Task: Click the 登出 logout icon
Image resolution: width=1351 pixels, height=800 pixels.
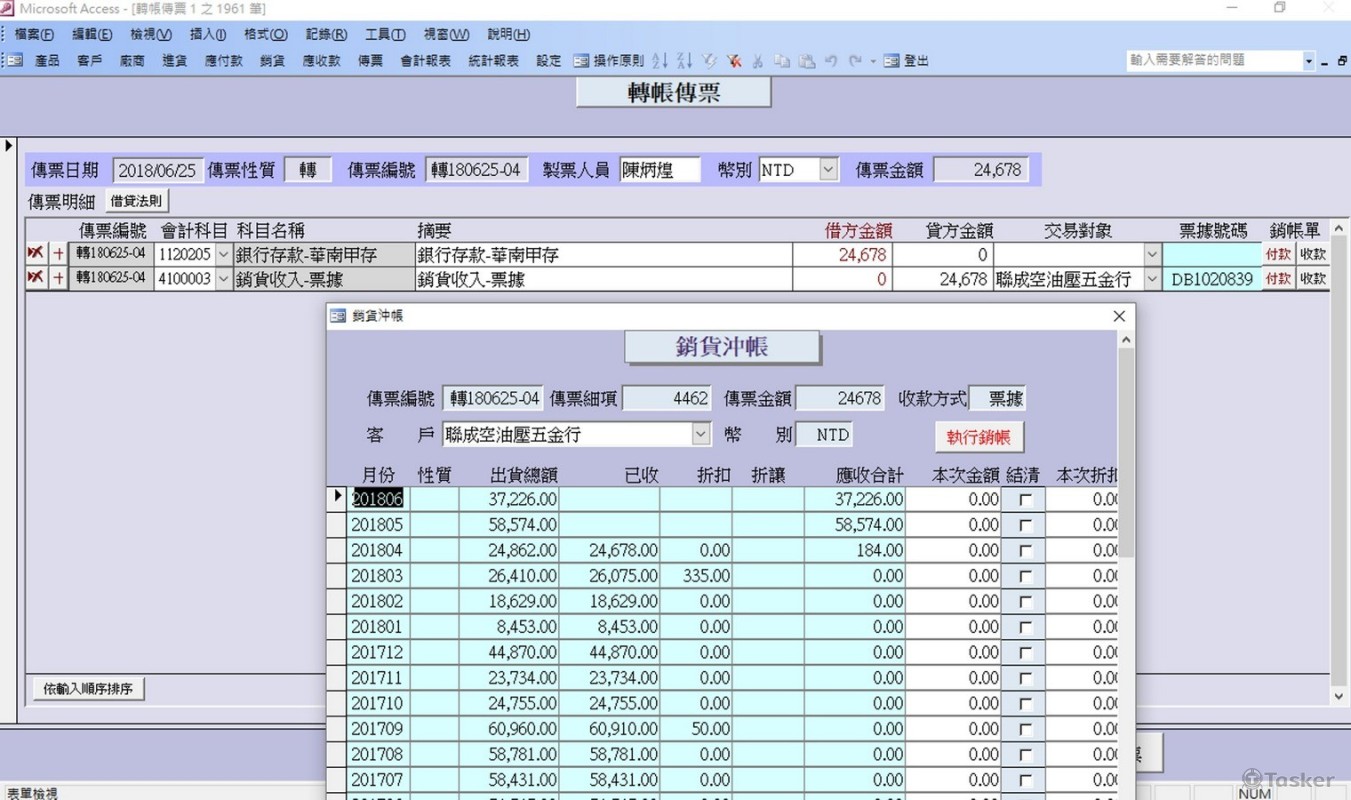Action: click(x=893, y=60)
